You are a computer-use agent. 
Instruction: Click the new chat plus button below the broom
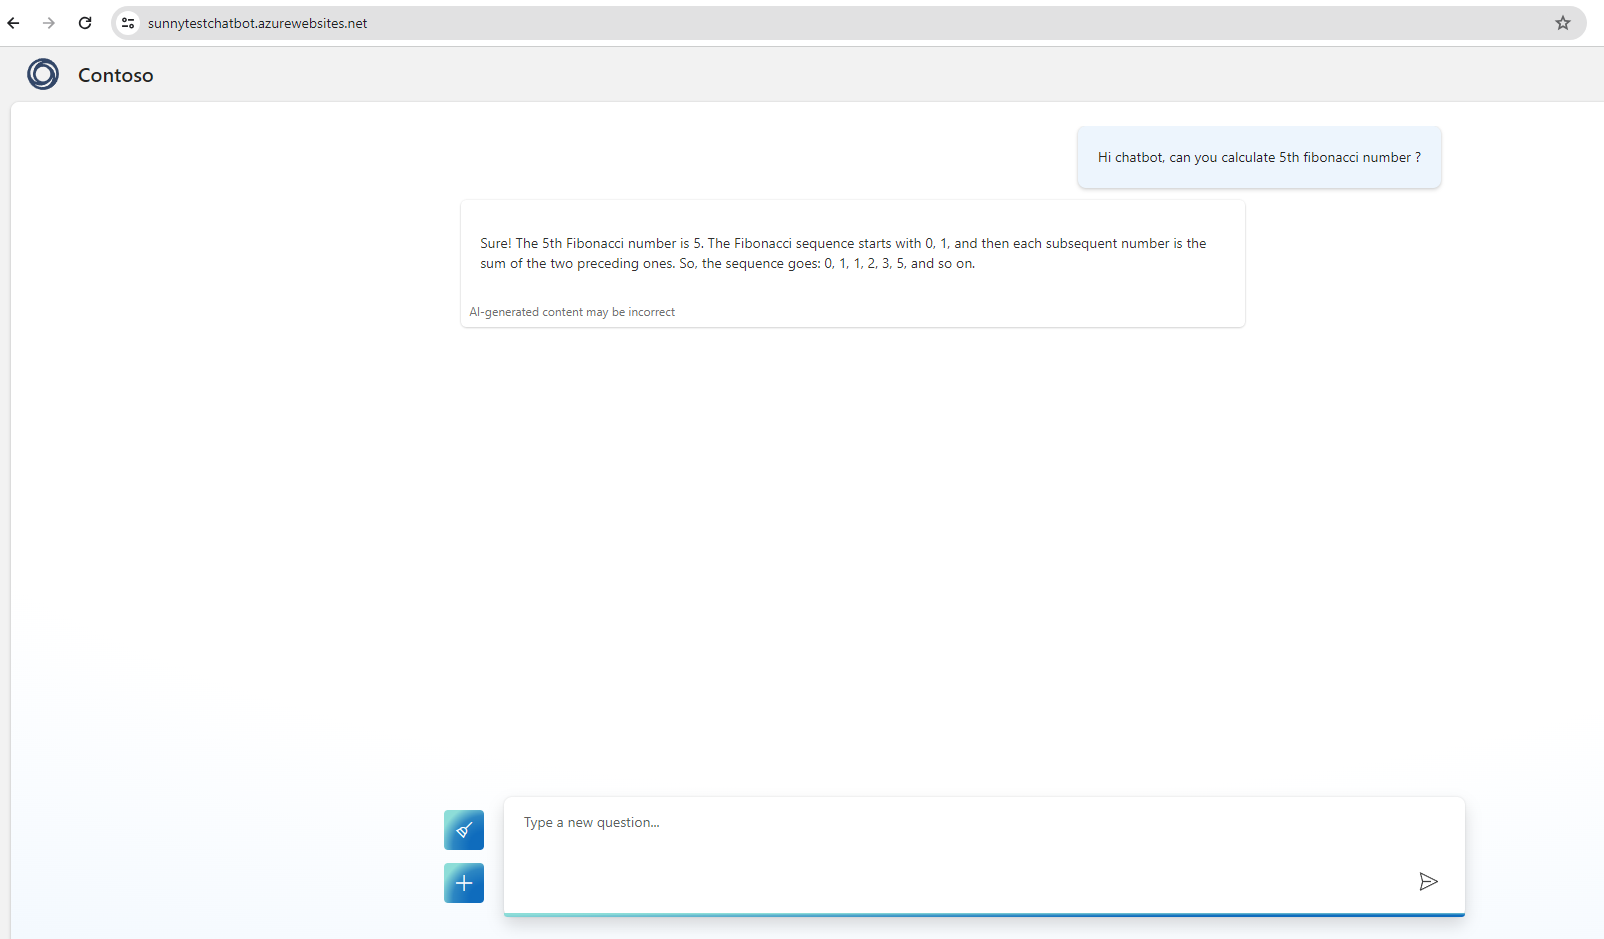463,882
